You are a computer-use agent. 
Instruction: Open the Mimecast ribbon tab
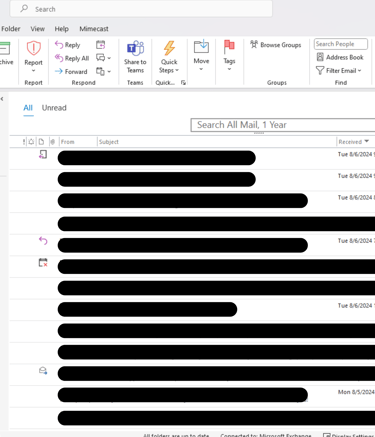tap(94, 29)
